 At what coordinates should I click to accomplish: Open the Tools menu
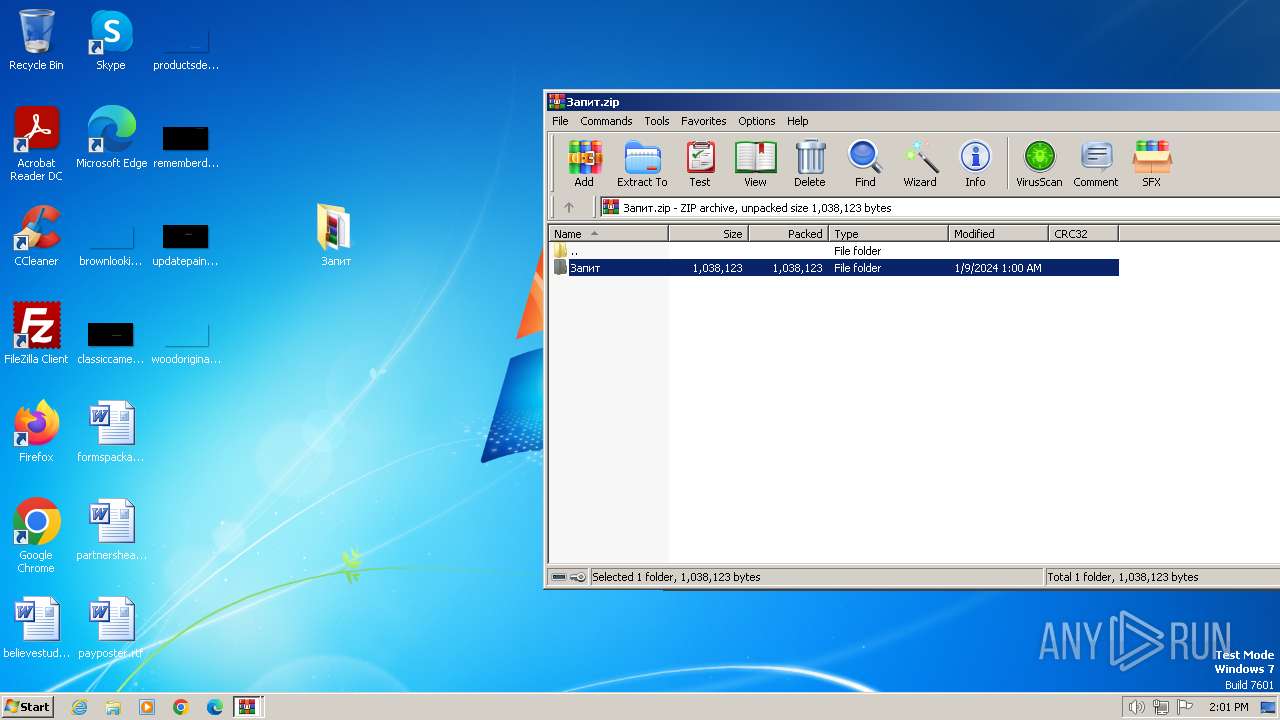pos(657,121)
